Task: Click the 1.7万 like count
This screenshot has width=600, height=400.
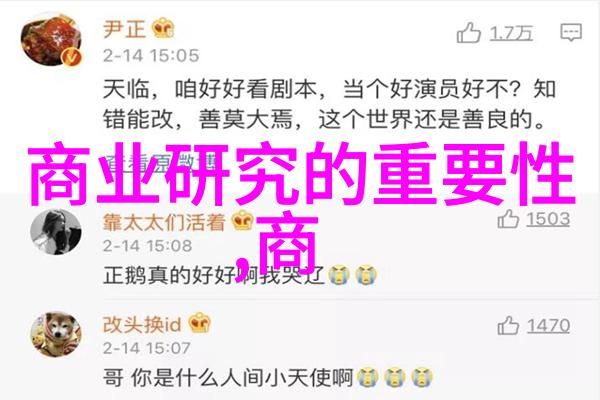Action: tap(511, 33)
